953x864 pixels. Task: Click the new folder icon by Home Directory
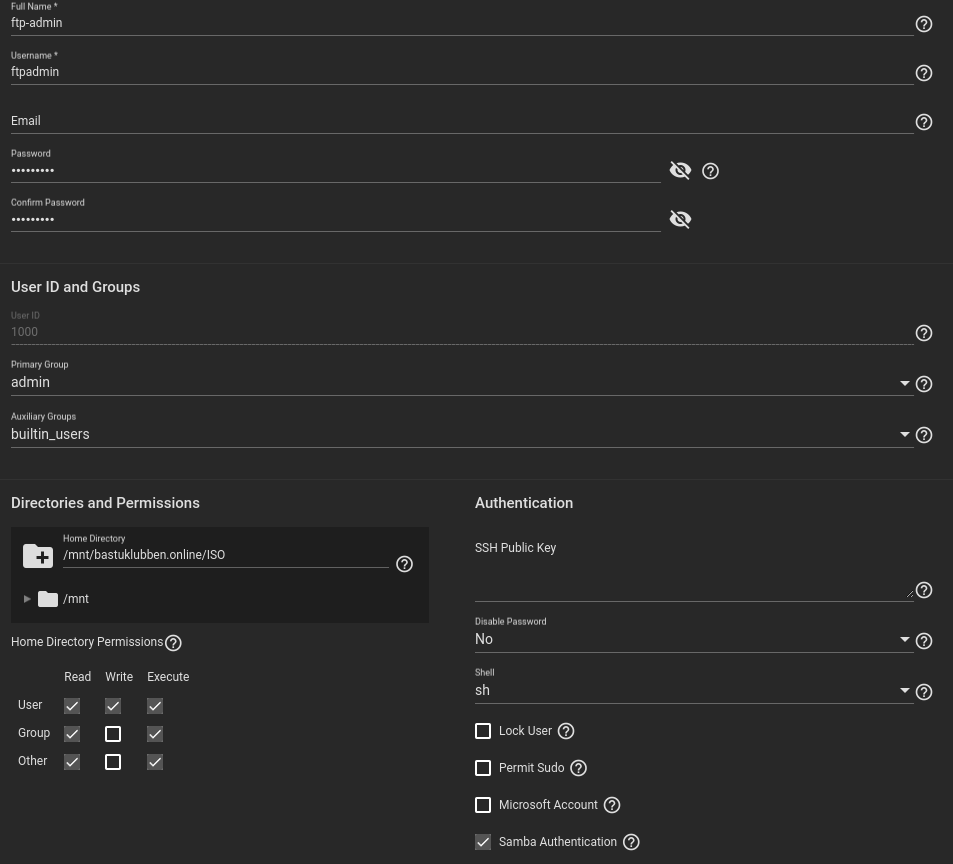pos(38,556)
